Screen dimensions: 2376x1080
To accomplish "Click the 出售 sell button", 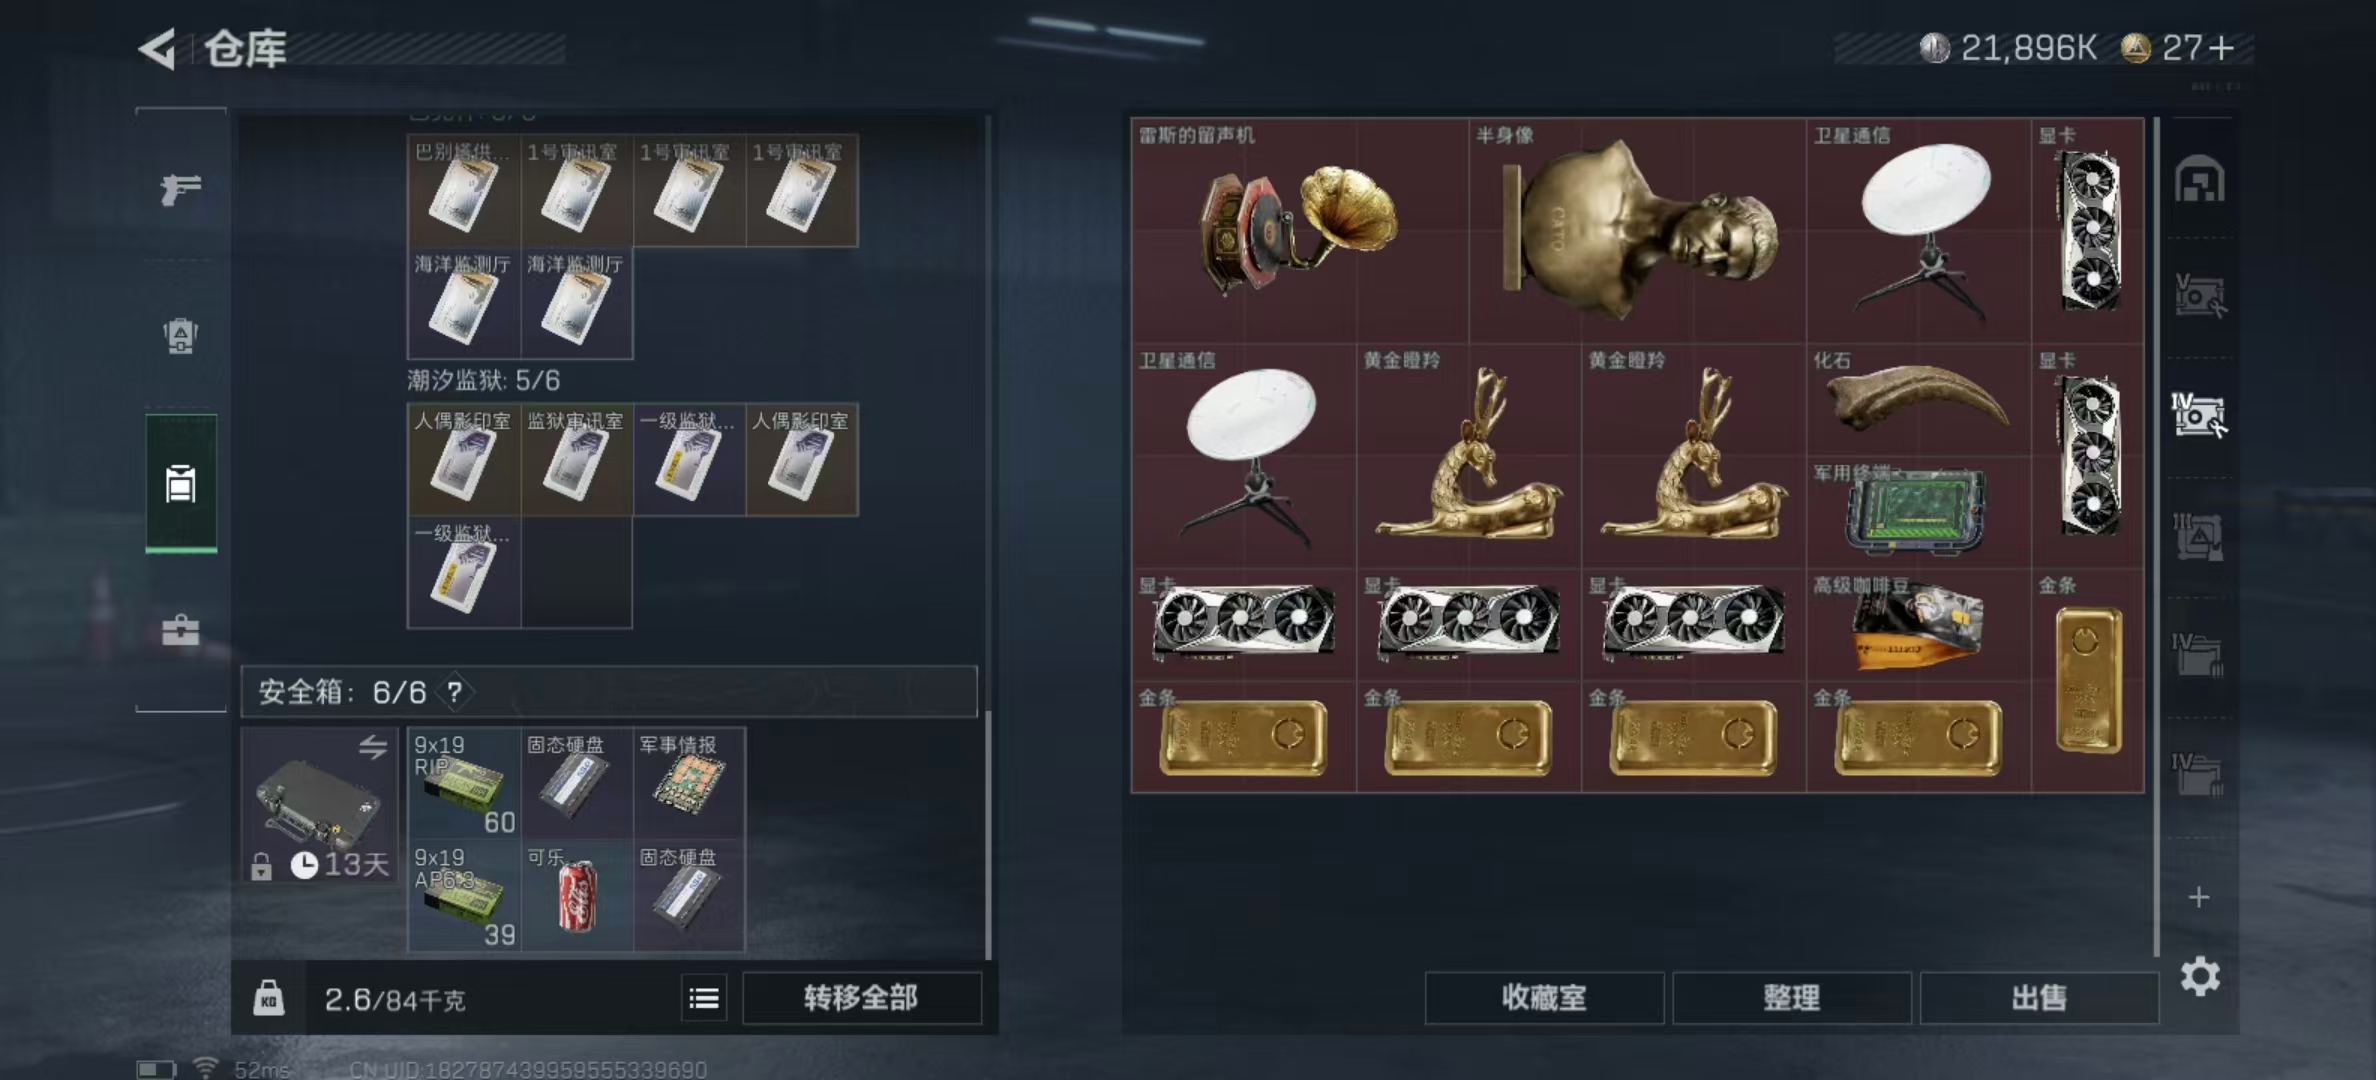I will tap(2038, 998).
